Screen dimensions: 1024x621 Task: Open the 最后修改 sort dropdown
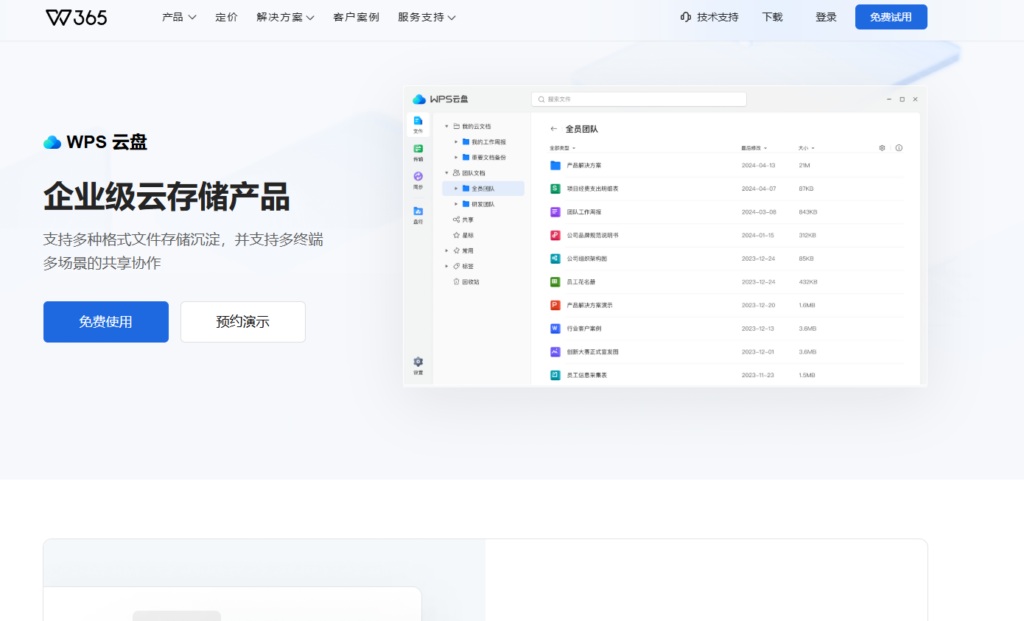pyautogui.click(x=754, y=148)
